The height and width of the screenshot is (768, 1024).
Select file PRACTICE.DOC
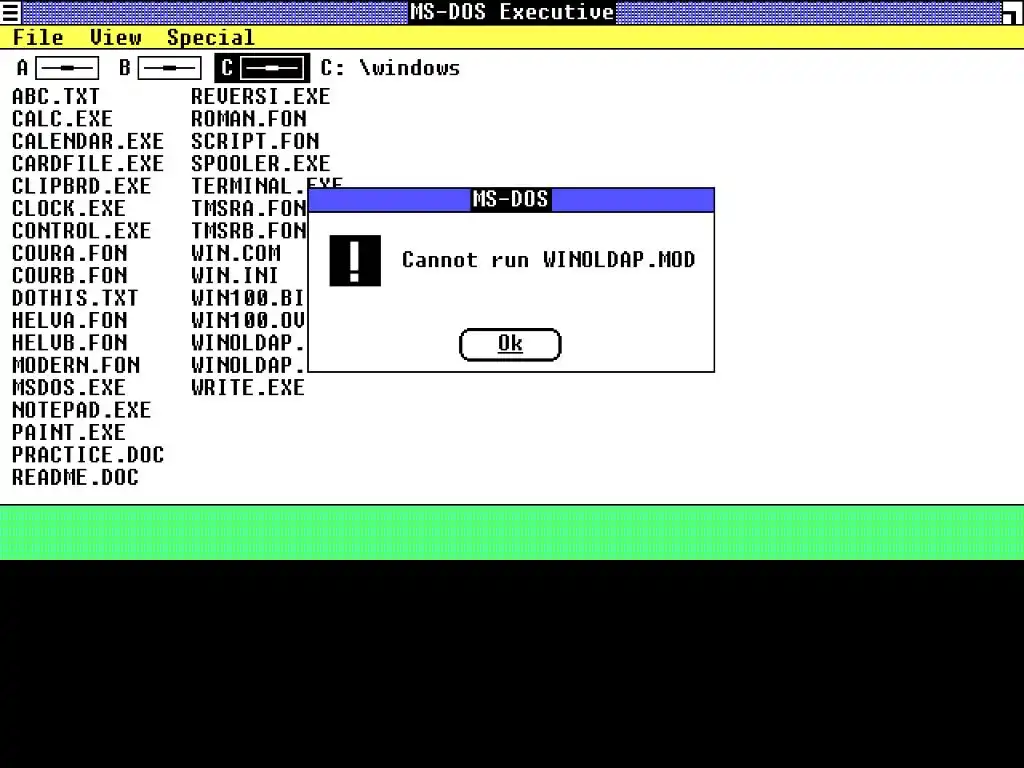(x=88, y=455)
